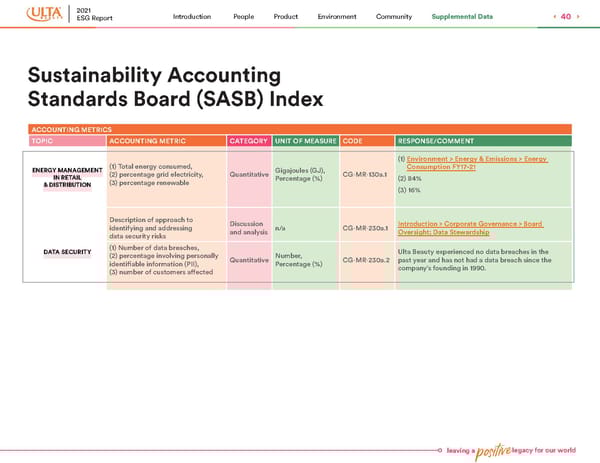
Task: Go to next page with right arrow
Action: click(578, 16)
